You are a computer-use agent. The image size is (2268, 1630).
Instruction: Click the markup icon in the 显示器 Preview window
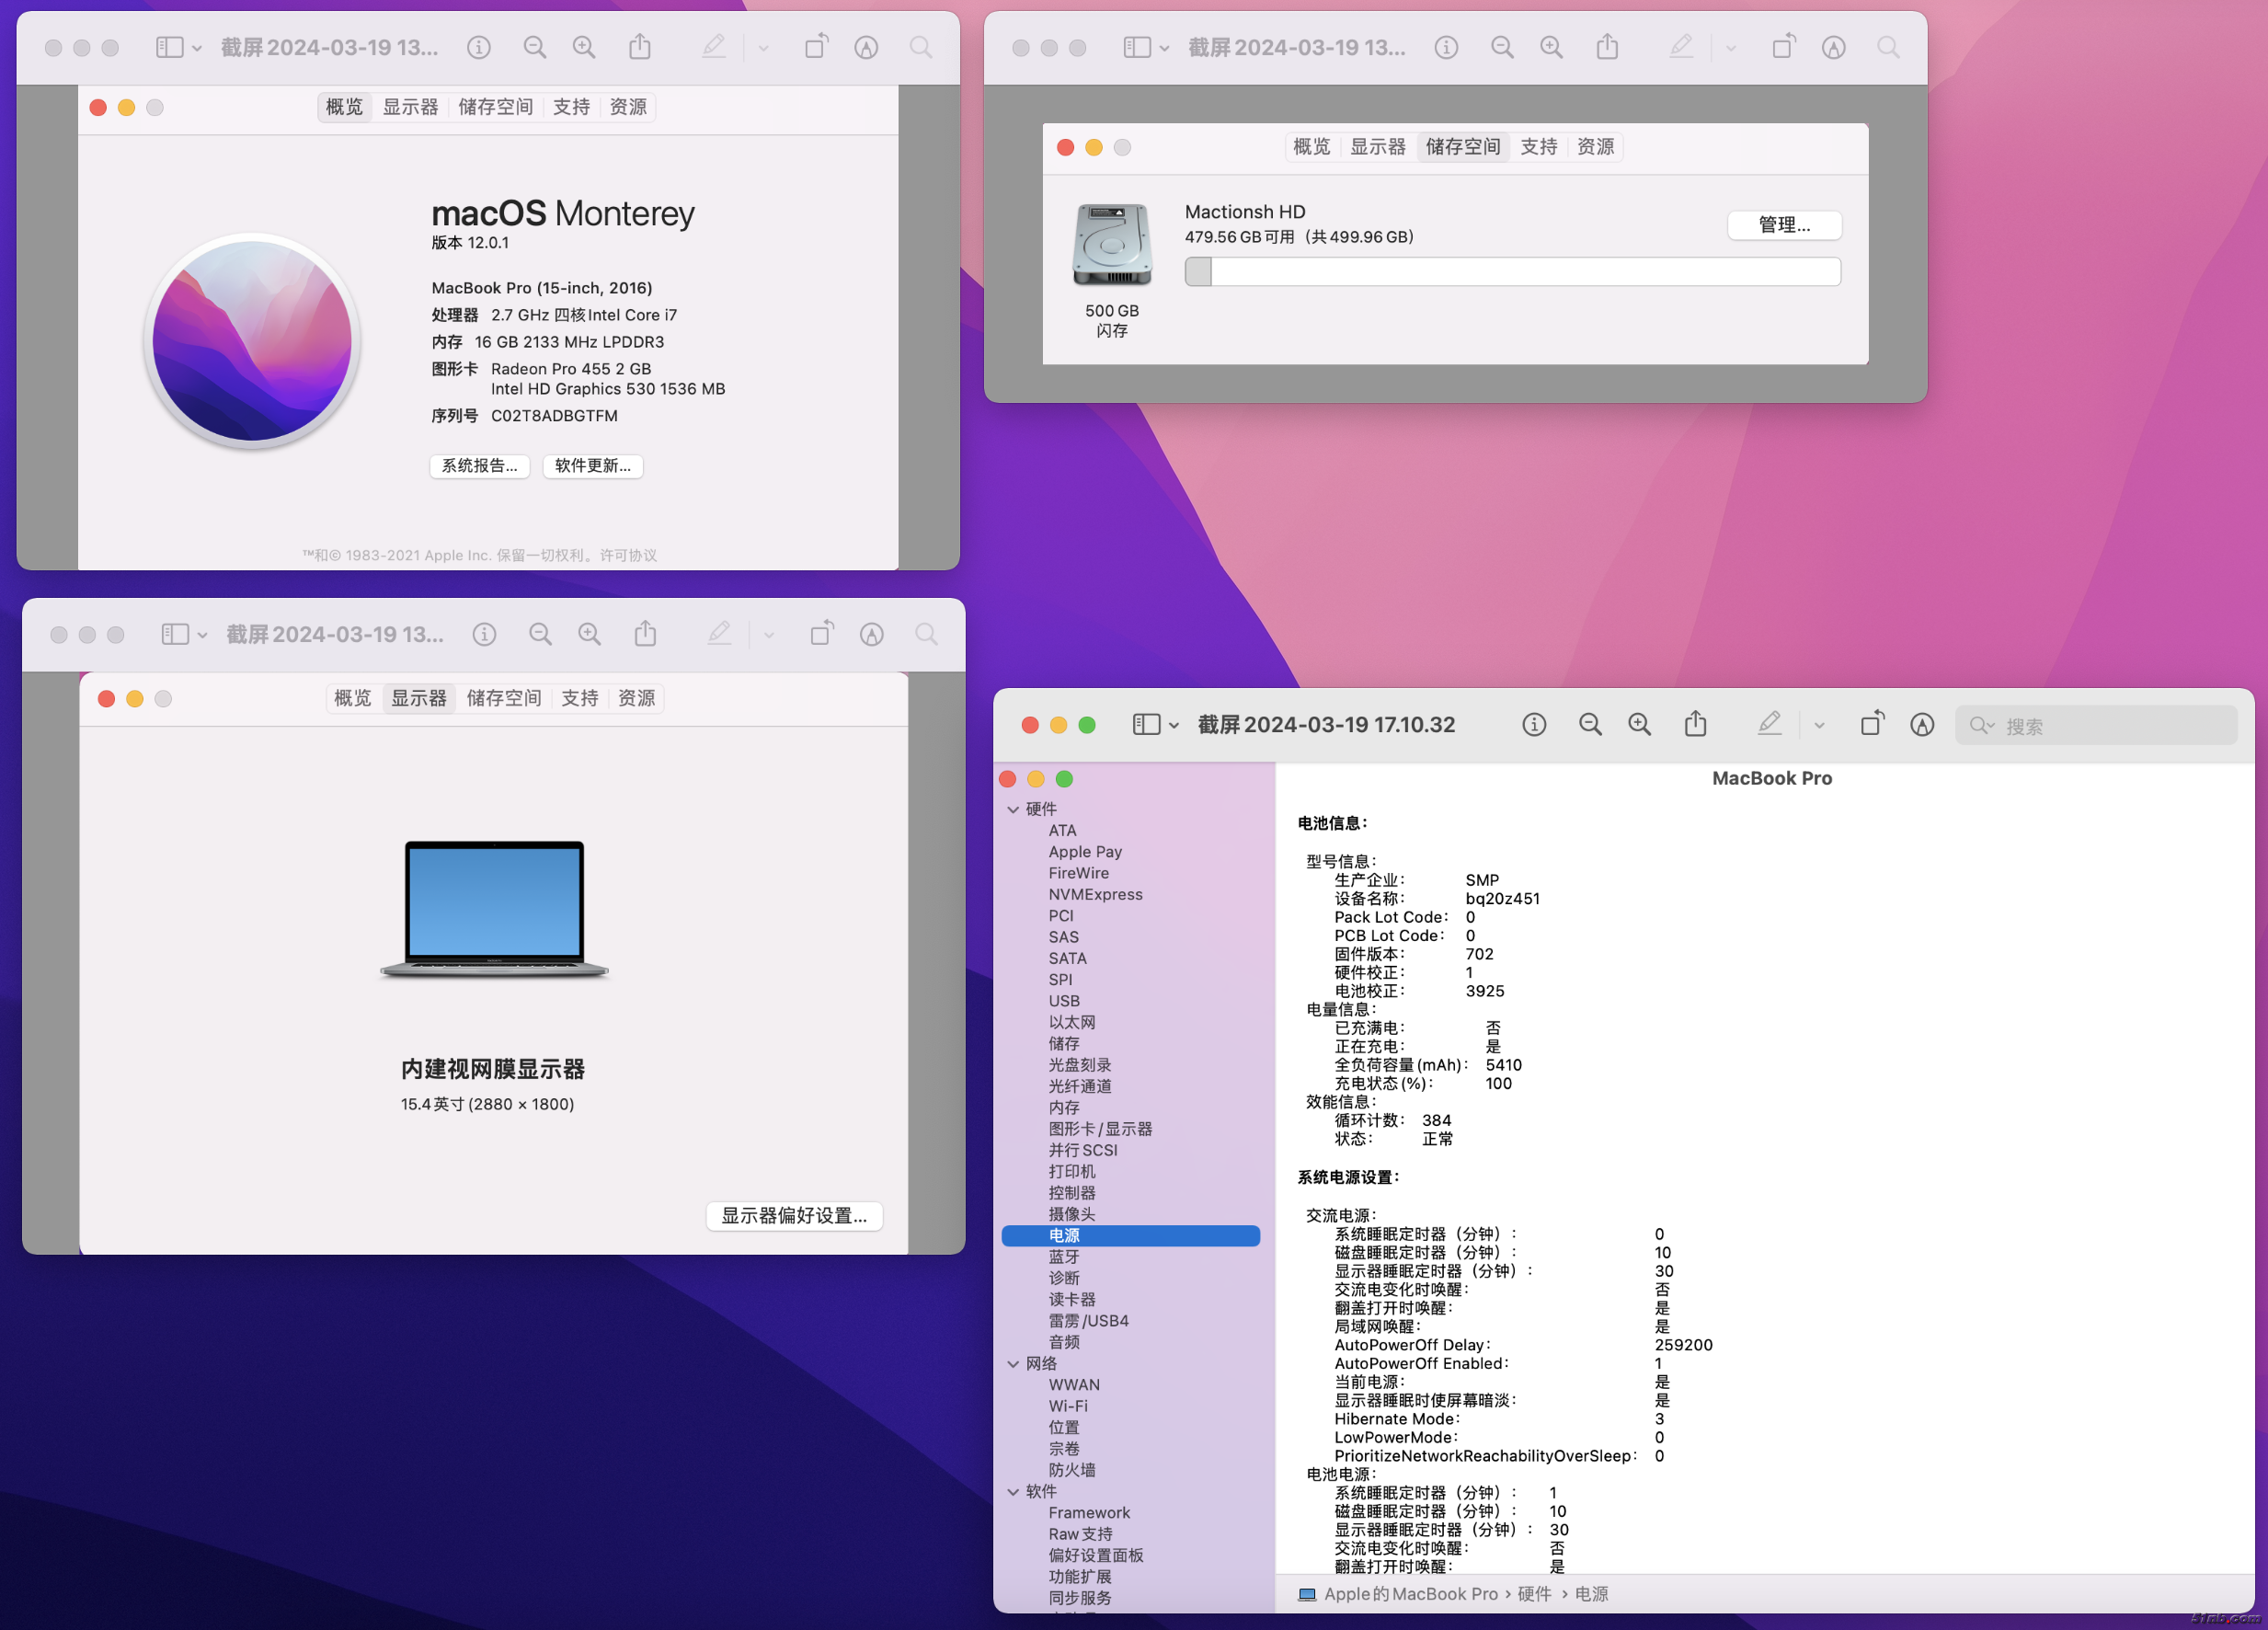[x=872, y=634]
